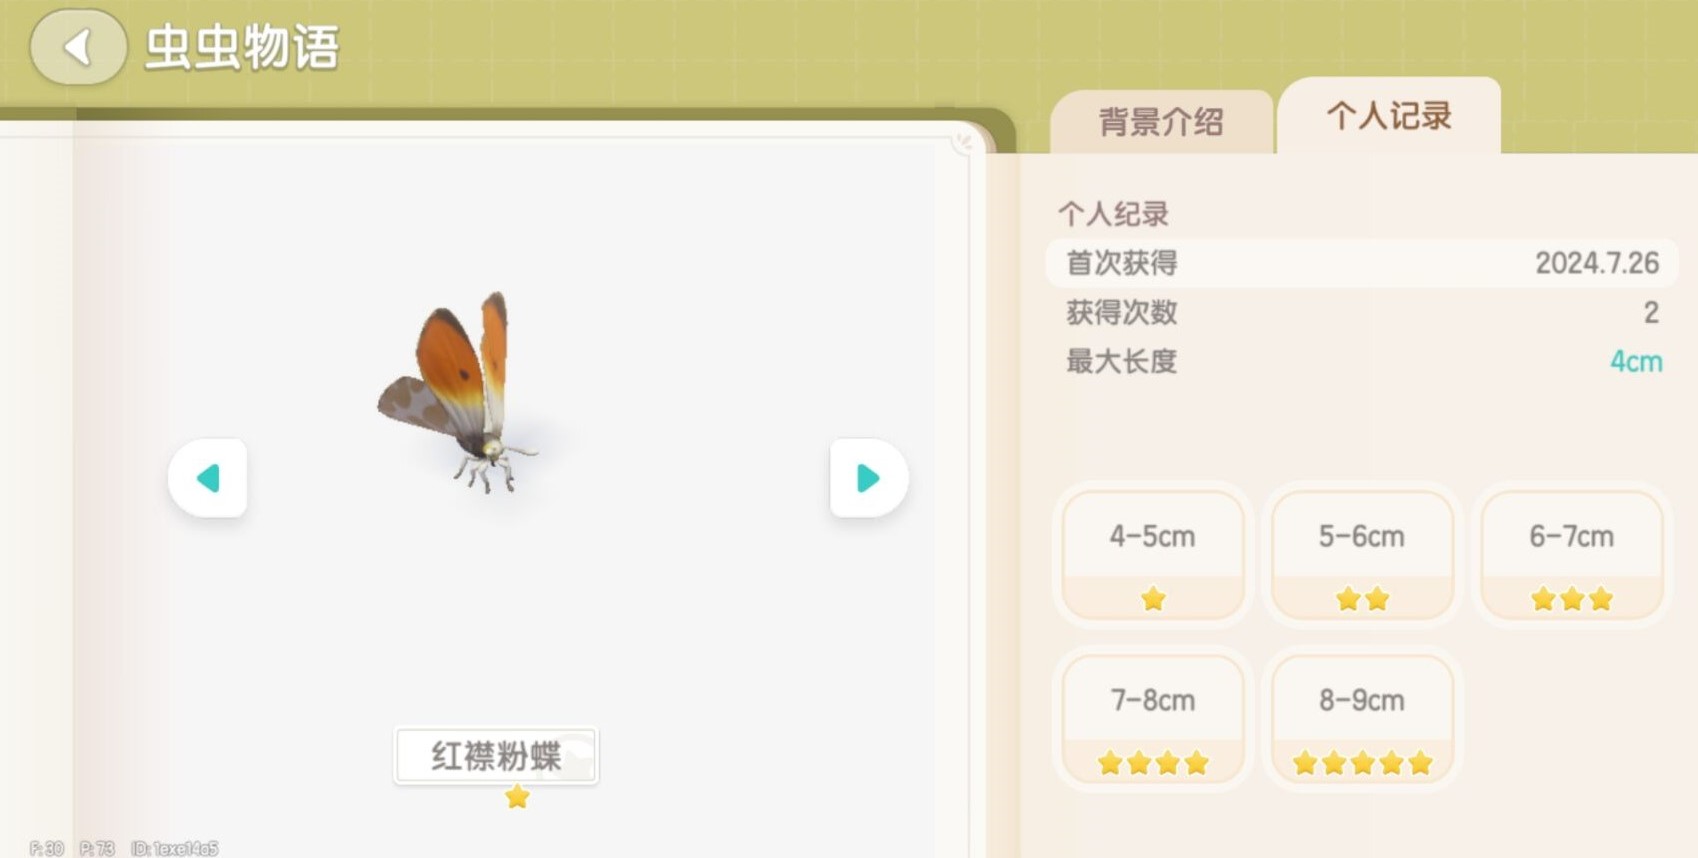Click the 2024.7.26 first obtained date
The width and height of the screenshot is (1698, 858).
[1597, 263]
